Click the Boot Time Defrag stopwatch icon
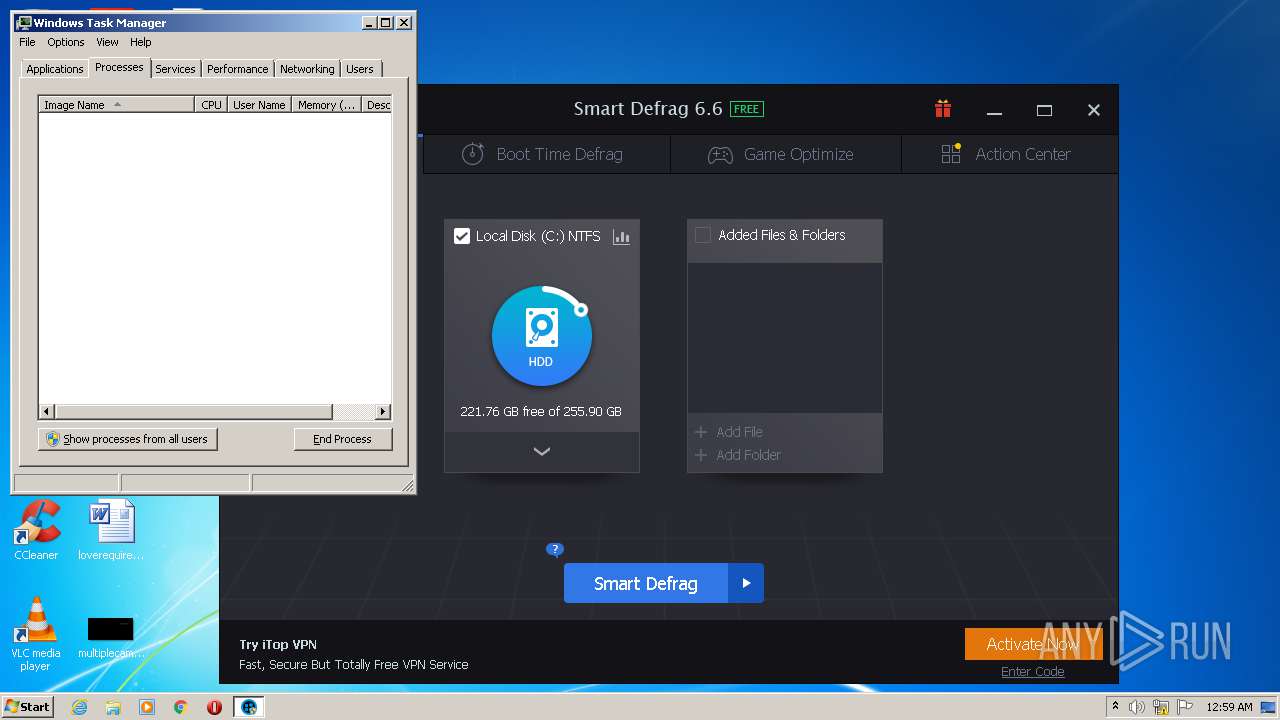 (472, 154)
